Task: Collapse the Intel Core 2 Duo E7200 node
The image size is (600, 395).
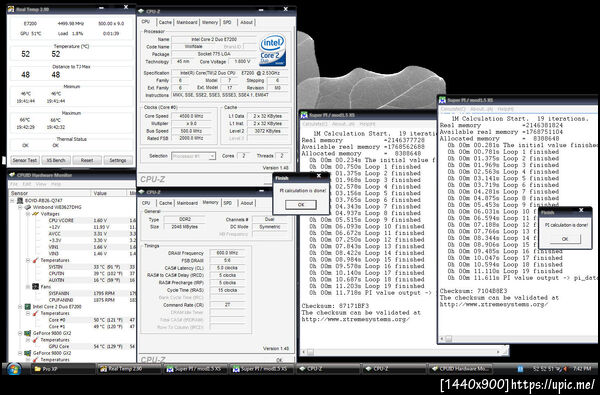Action: [20, 307]
